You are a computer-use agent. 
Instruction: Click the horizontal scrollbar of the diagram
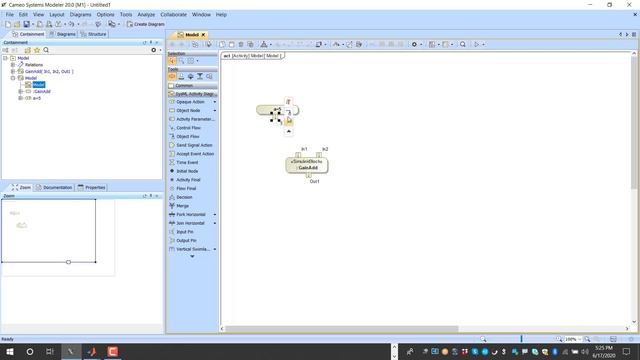342,329
